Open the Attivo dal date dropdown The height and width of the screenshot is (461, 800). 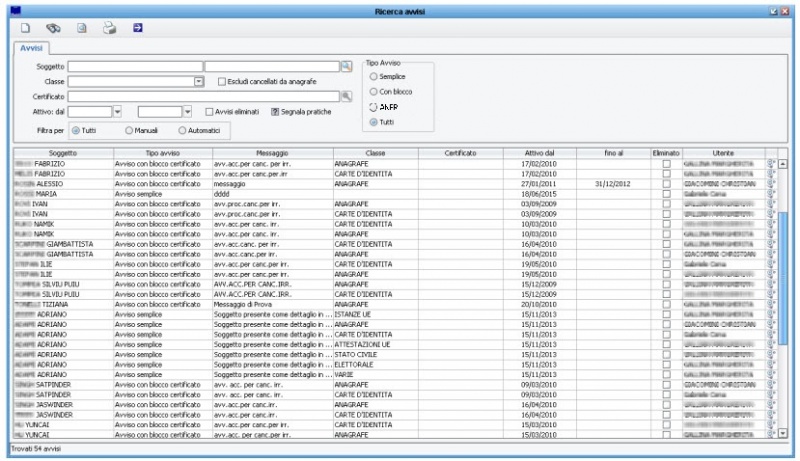click(x=117, y=111)
